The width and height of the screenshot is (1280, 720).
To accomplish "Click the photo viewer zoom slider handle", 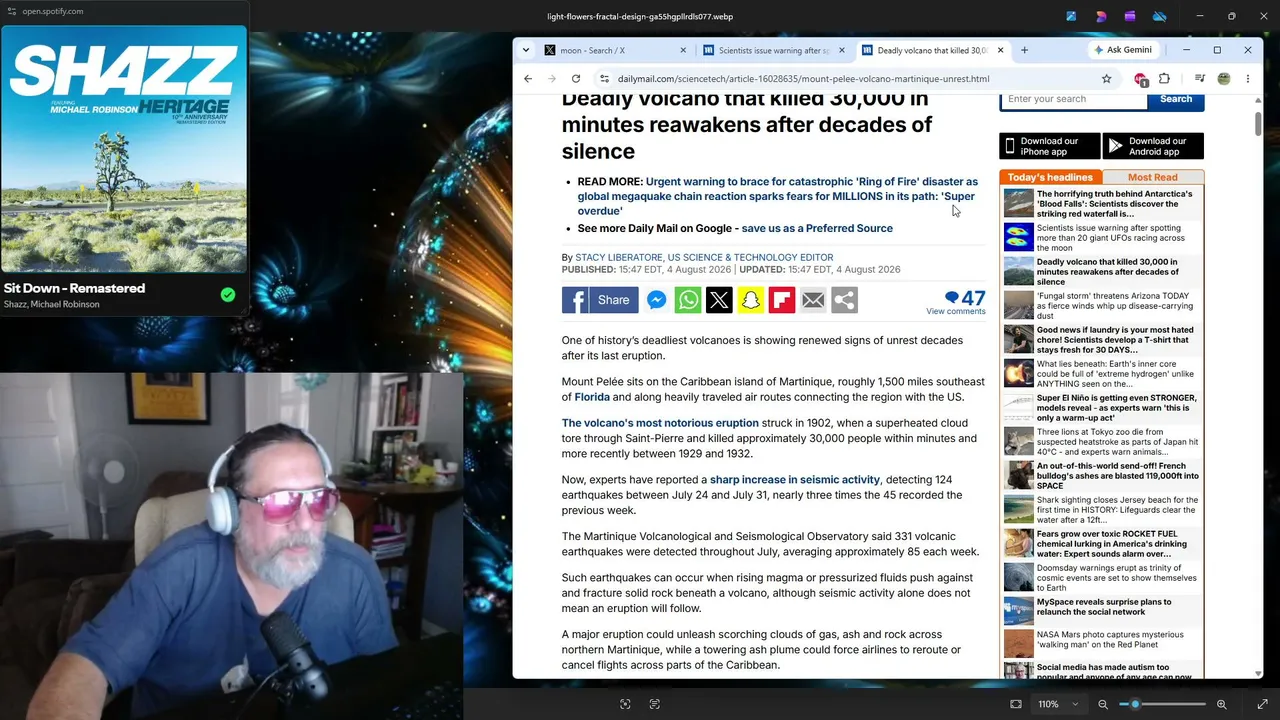I will click(x=1135, y=704).
